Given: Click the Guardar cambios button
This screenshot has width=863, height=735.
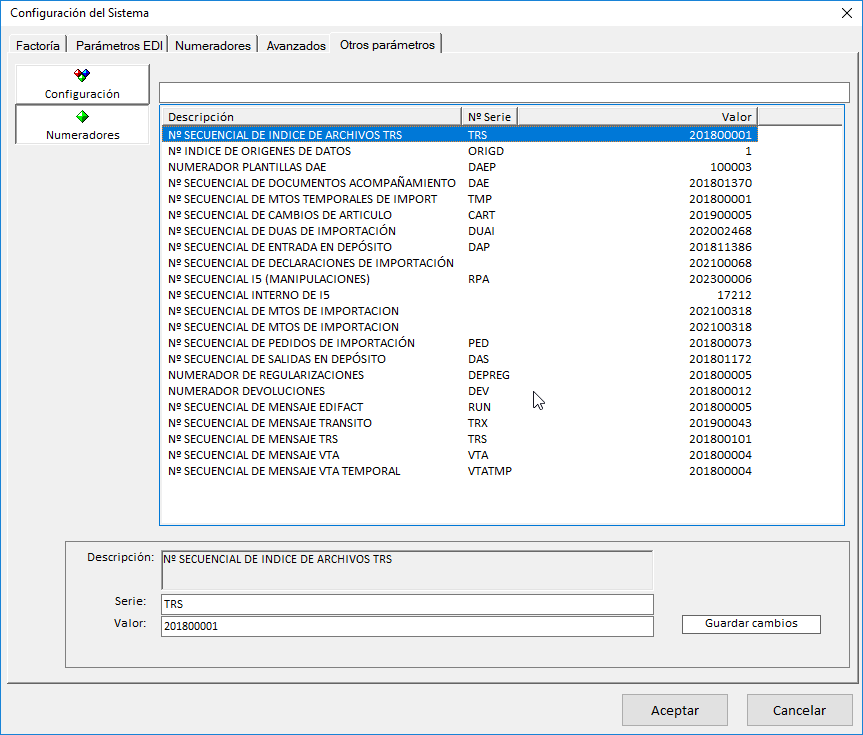Looking at the screenshot, I should [751, 623].
